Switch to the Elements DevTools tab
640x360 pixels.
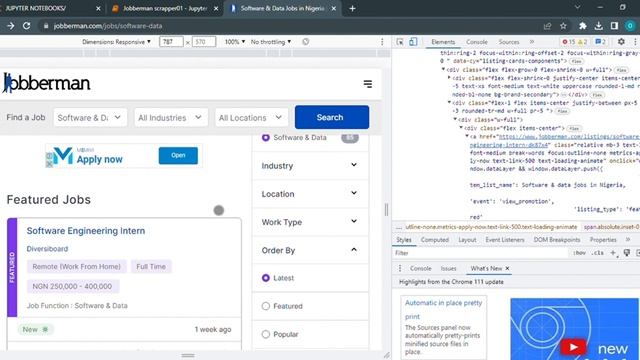(x=443, y=42)
